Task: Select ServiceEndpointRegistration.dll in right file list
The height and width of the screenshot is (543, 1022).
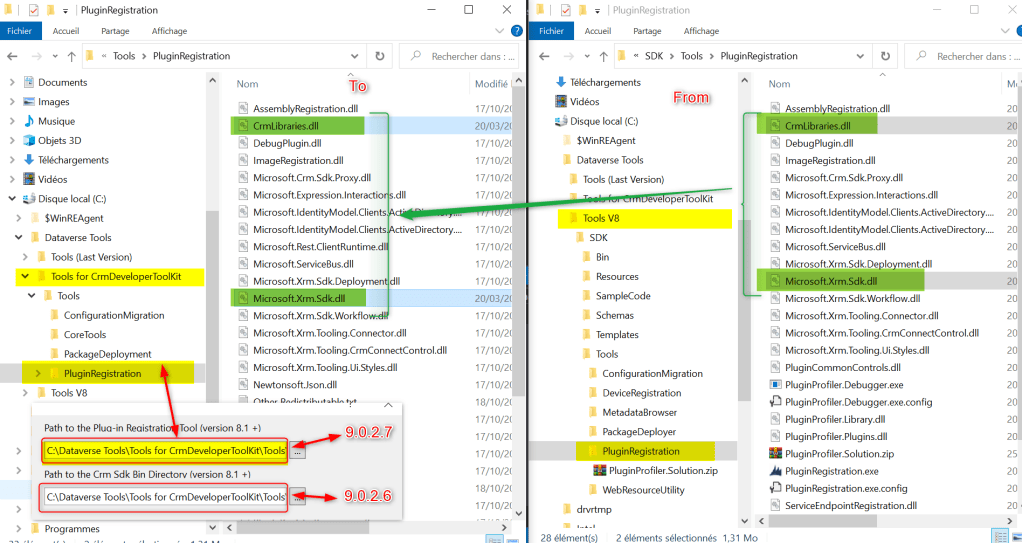Action: (x=850, y=506)
